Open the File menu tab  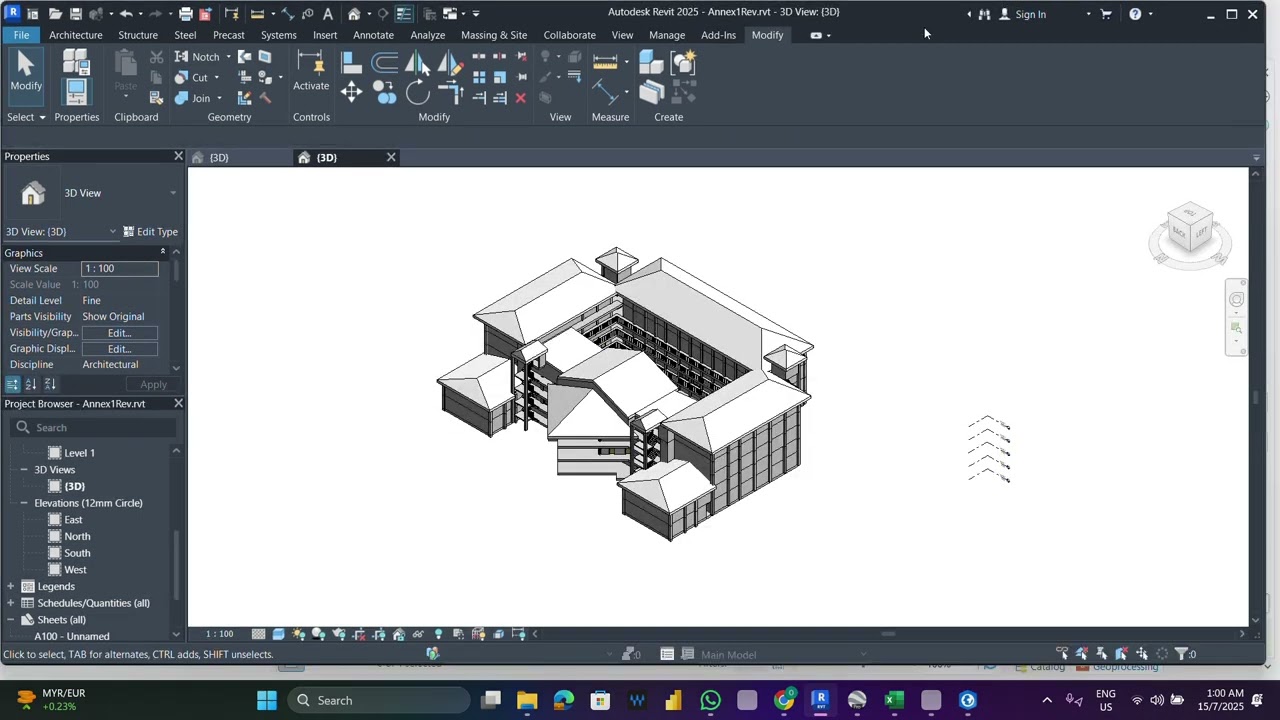pyautogui.click(x=21, y=35)
